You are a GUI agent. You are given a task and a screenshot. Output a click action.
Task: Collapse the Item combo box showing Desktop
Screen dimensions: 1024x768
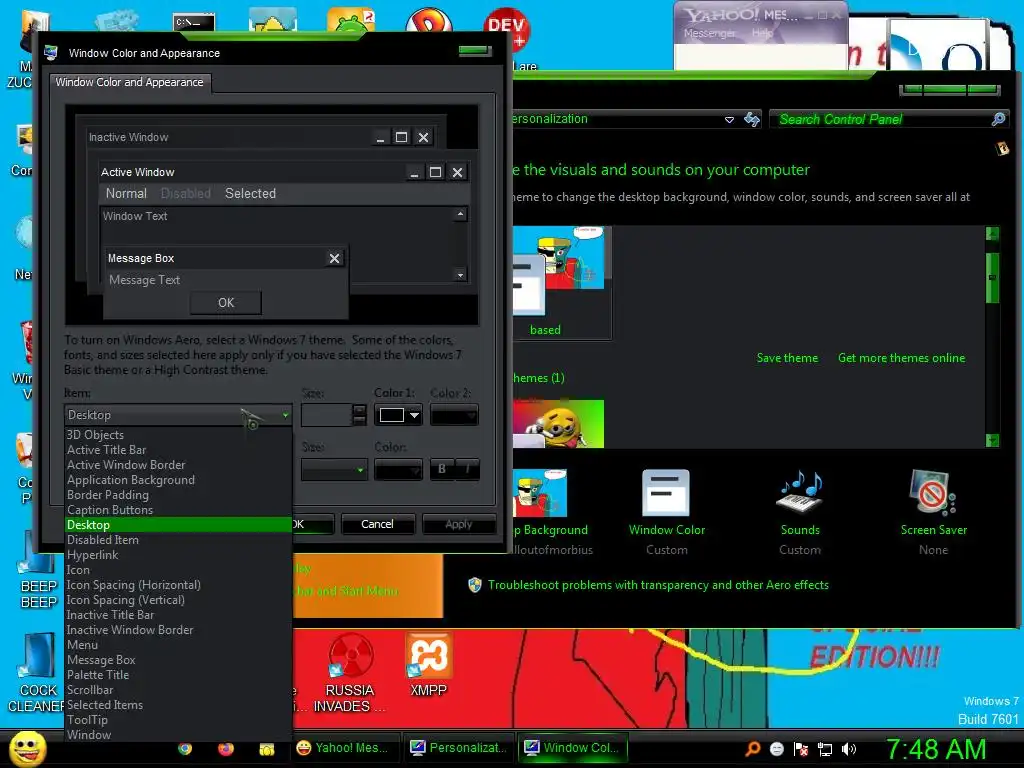(178, 415)
